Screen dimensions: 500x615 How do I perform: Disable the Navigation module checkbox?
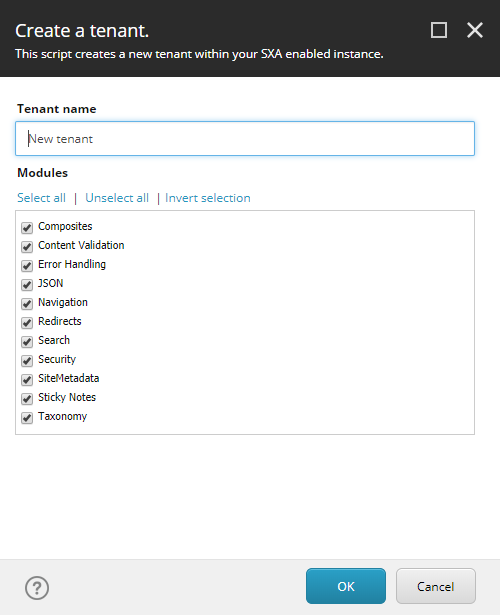point(27,304)
